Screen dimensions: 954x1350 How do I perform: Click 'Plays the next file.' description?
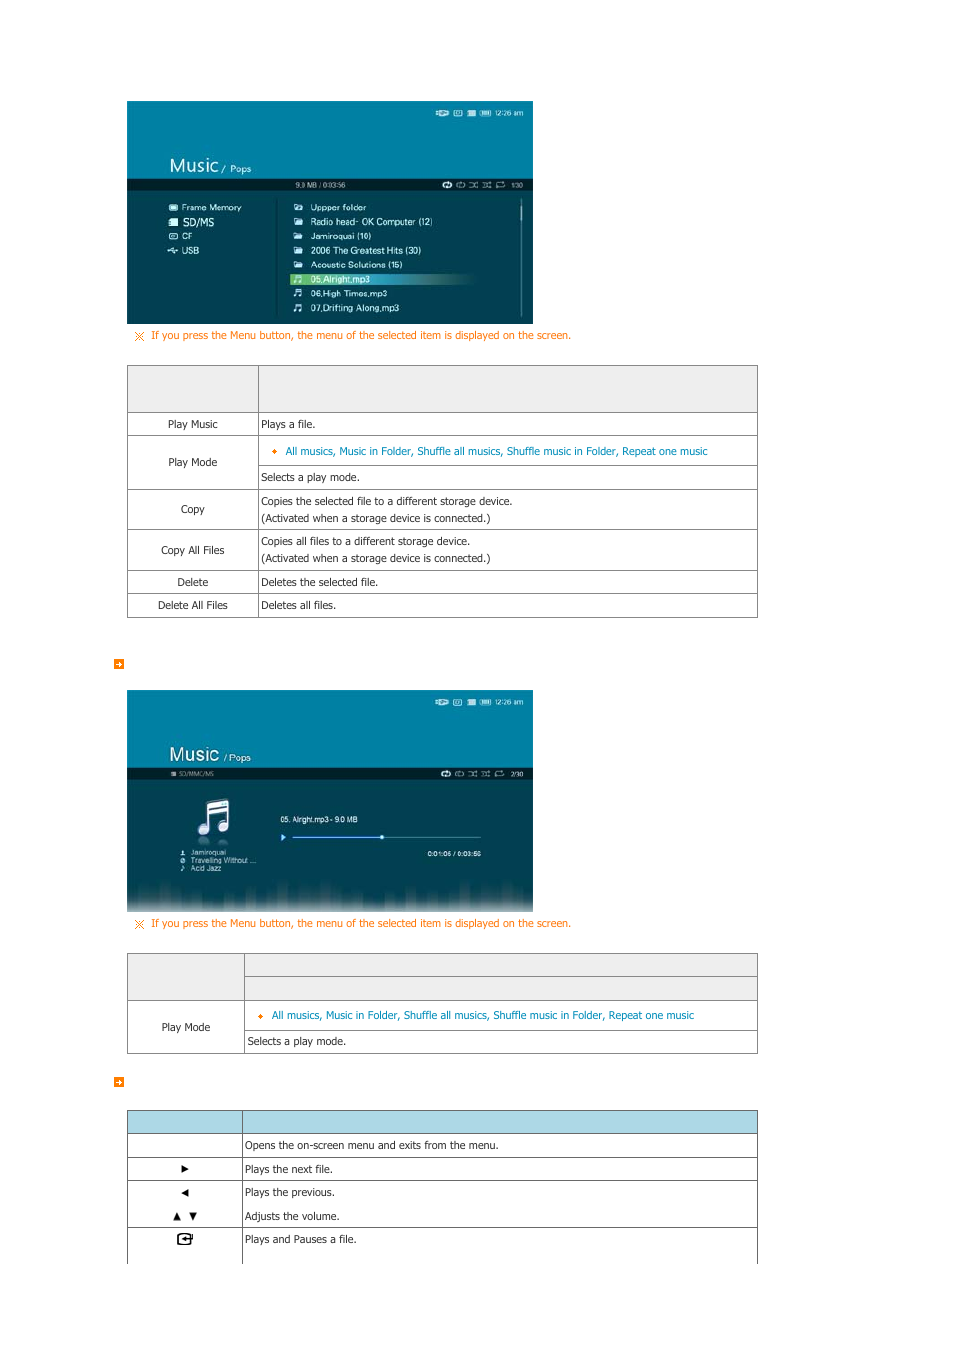click(289, 1169)
